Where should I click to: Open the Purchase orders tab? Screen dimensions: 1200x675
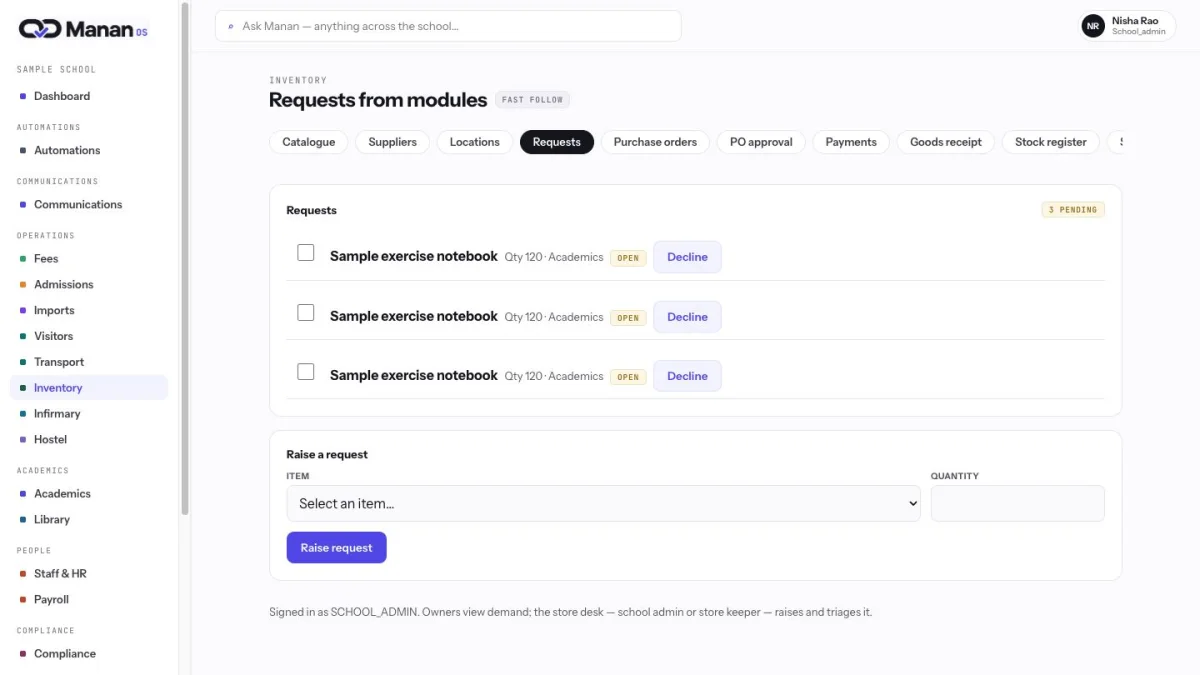pyautogui.click(x=656, y=142)
